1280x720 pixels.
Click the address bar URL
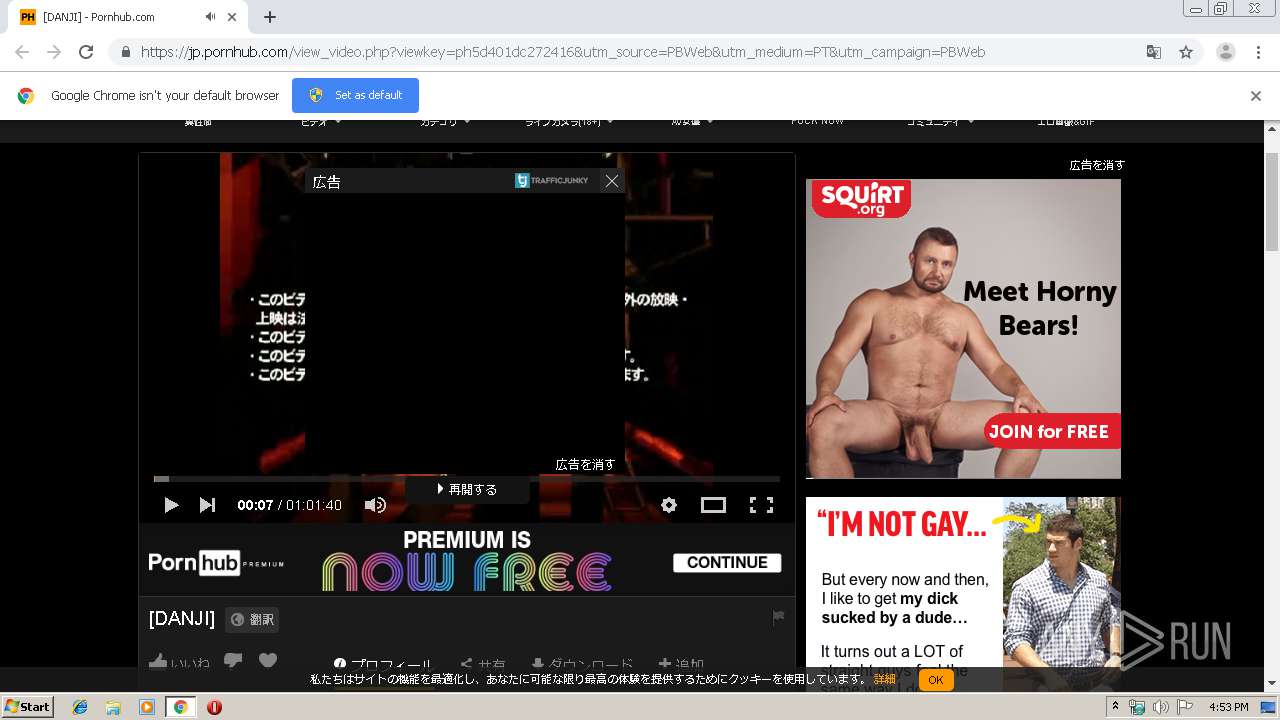(563, 52)
